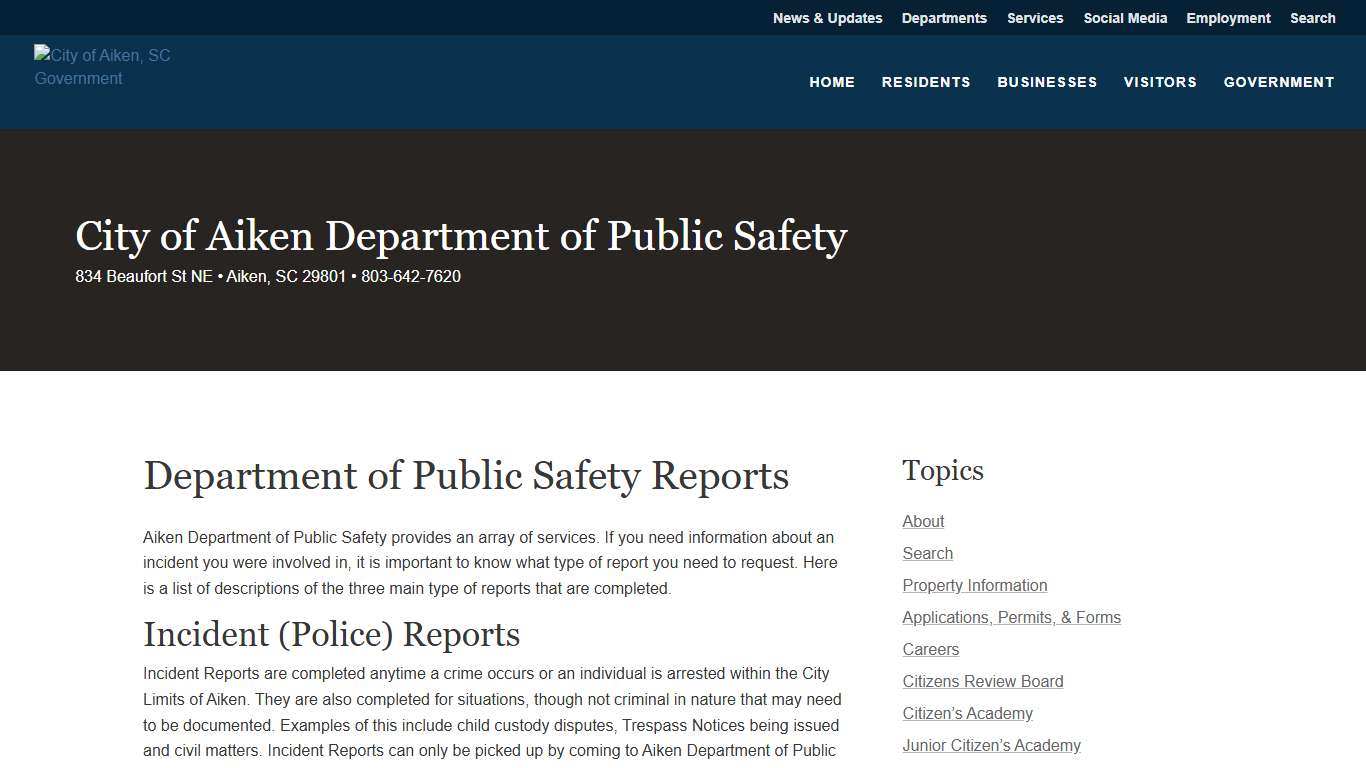This screenshot has height=768, width=1366.
Task: Navigate to HOME in the main menu
Action: (x=832, y=82)
